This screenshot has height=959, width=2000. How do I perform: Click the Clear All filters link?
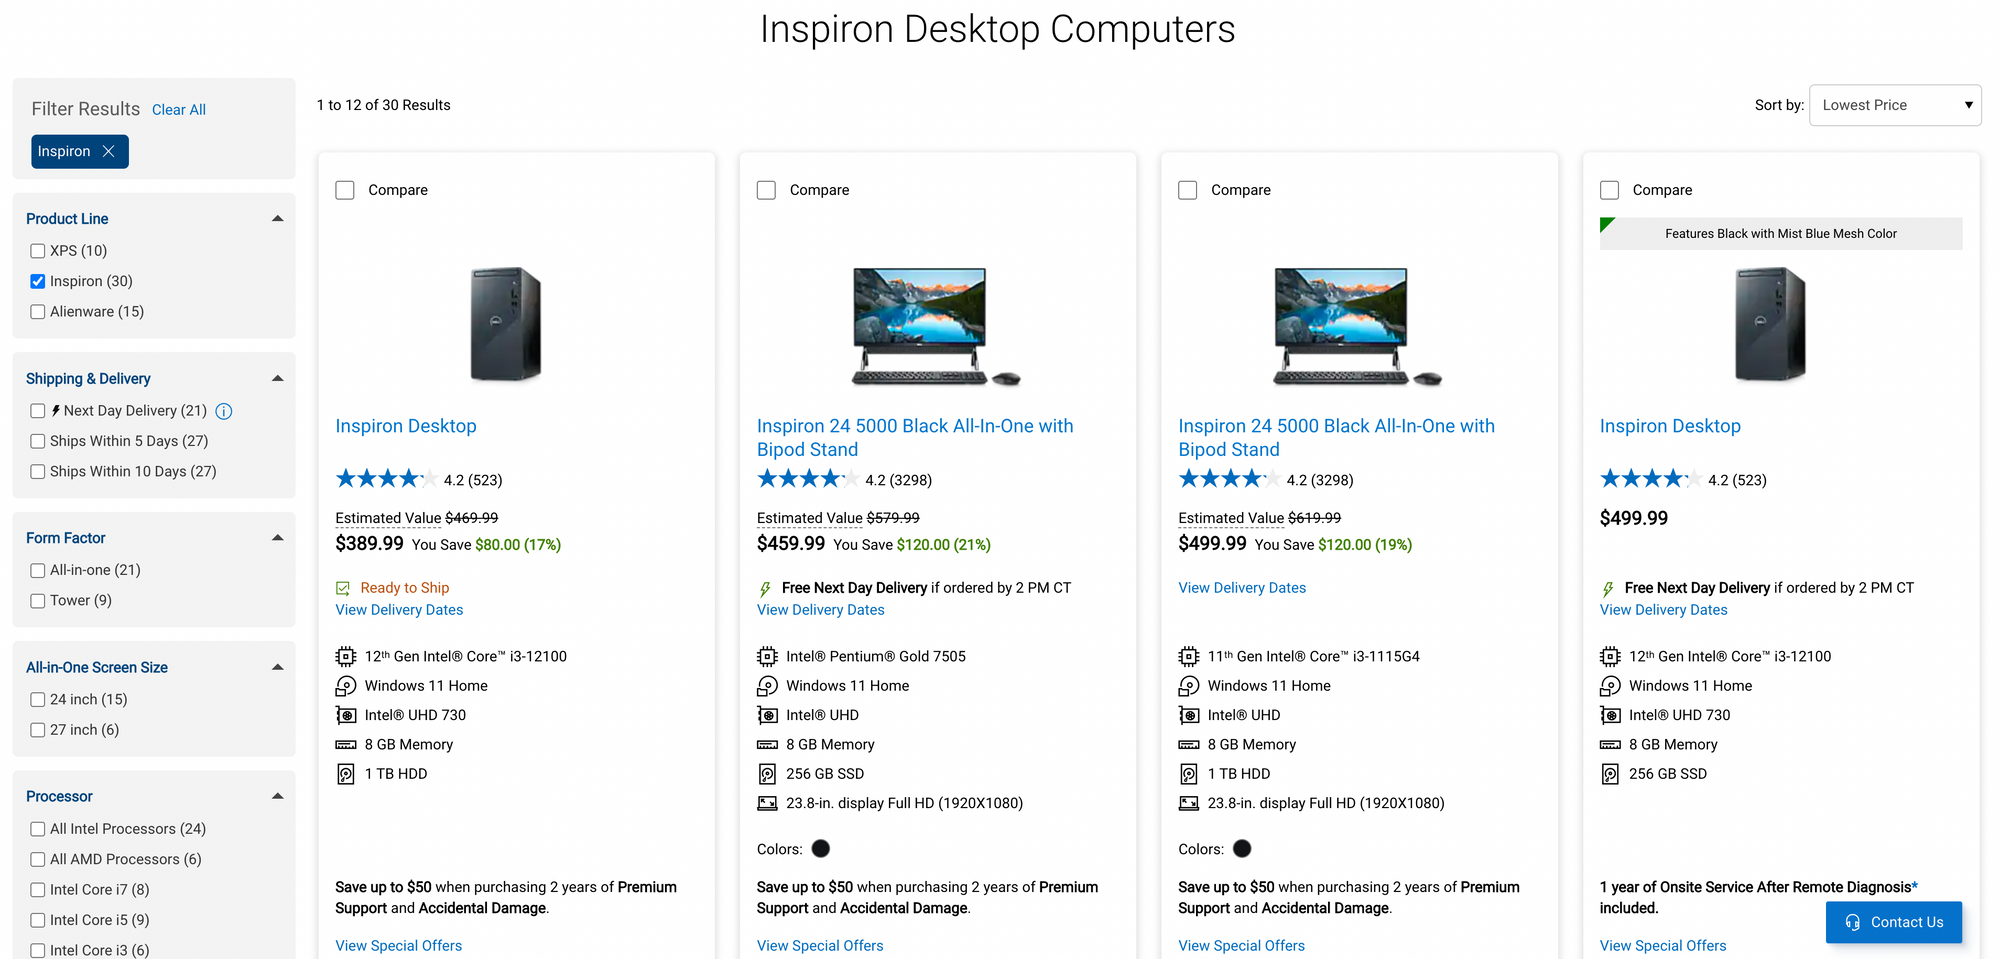[x=179, y=110]
